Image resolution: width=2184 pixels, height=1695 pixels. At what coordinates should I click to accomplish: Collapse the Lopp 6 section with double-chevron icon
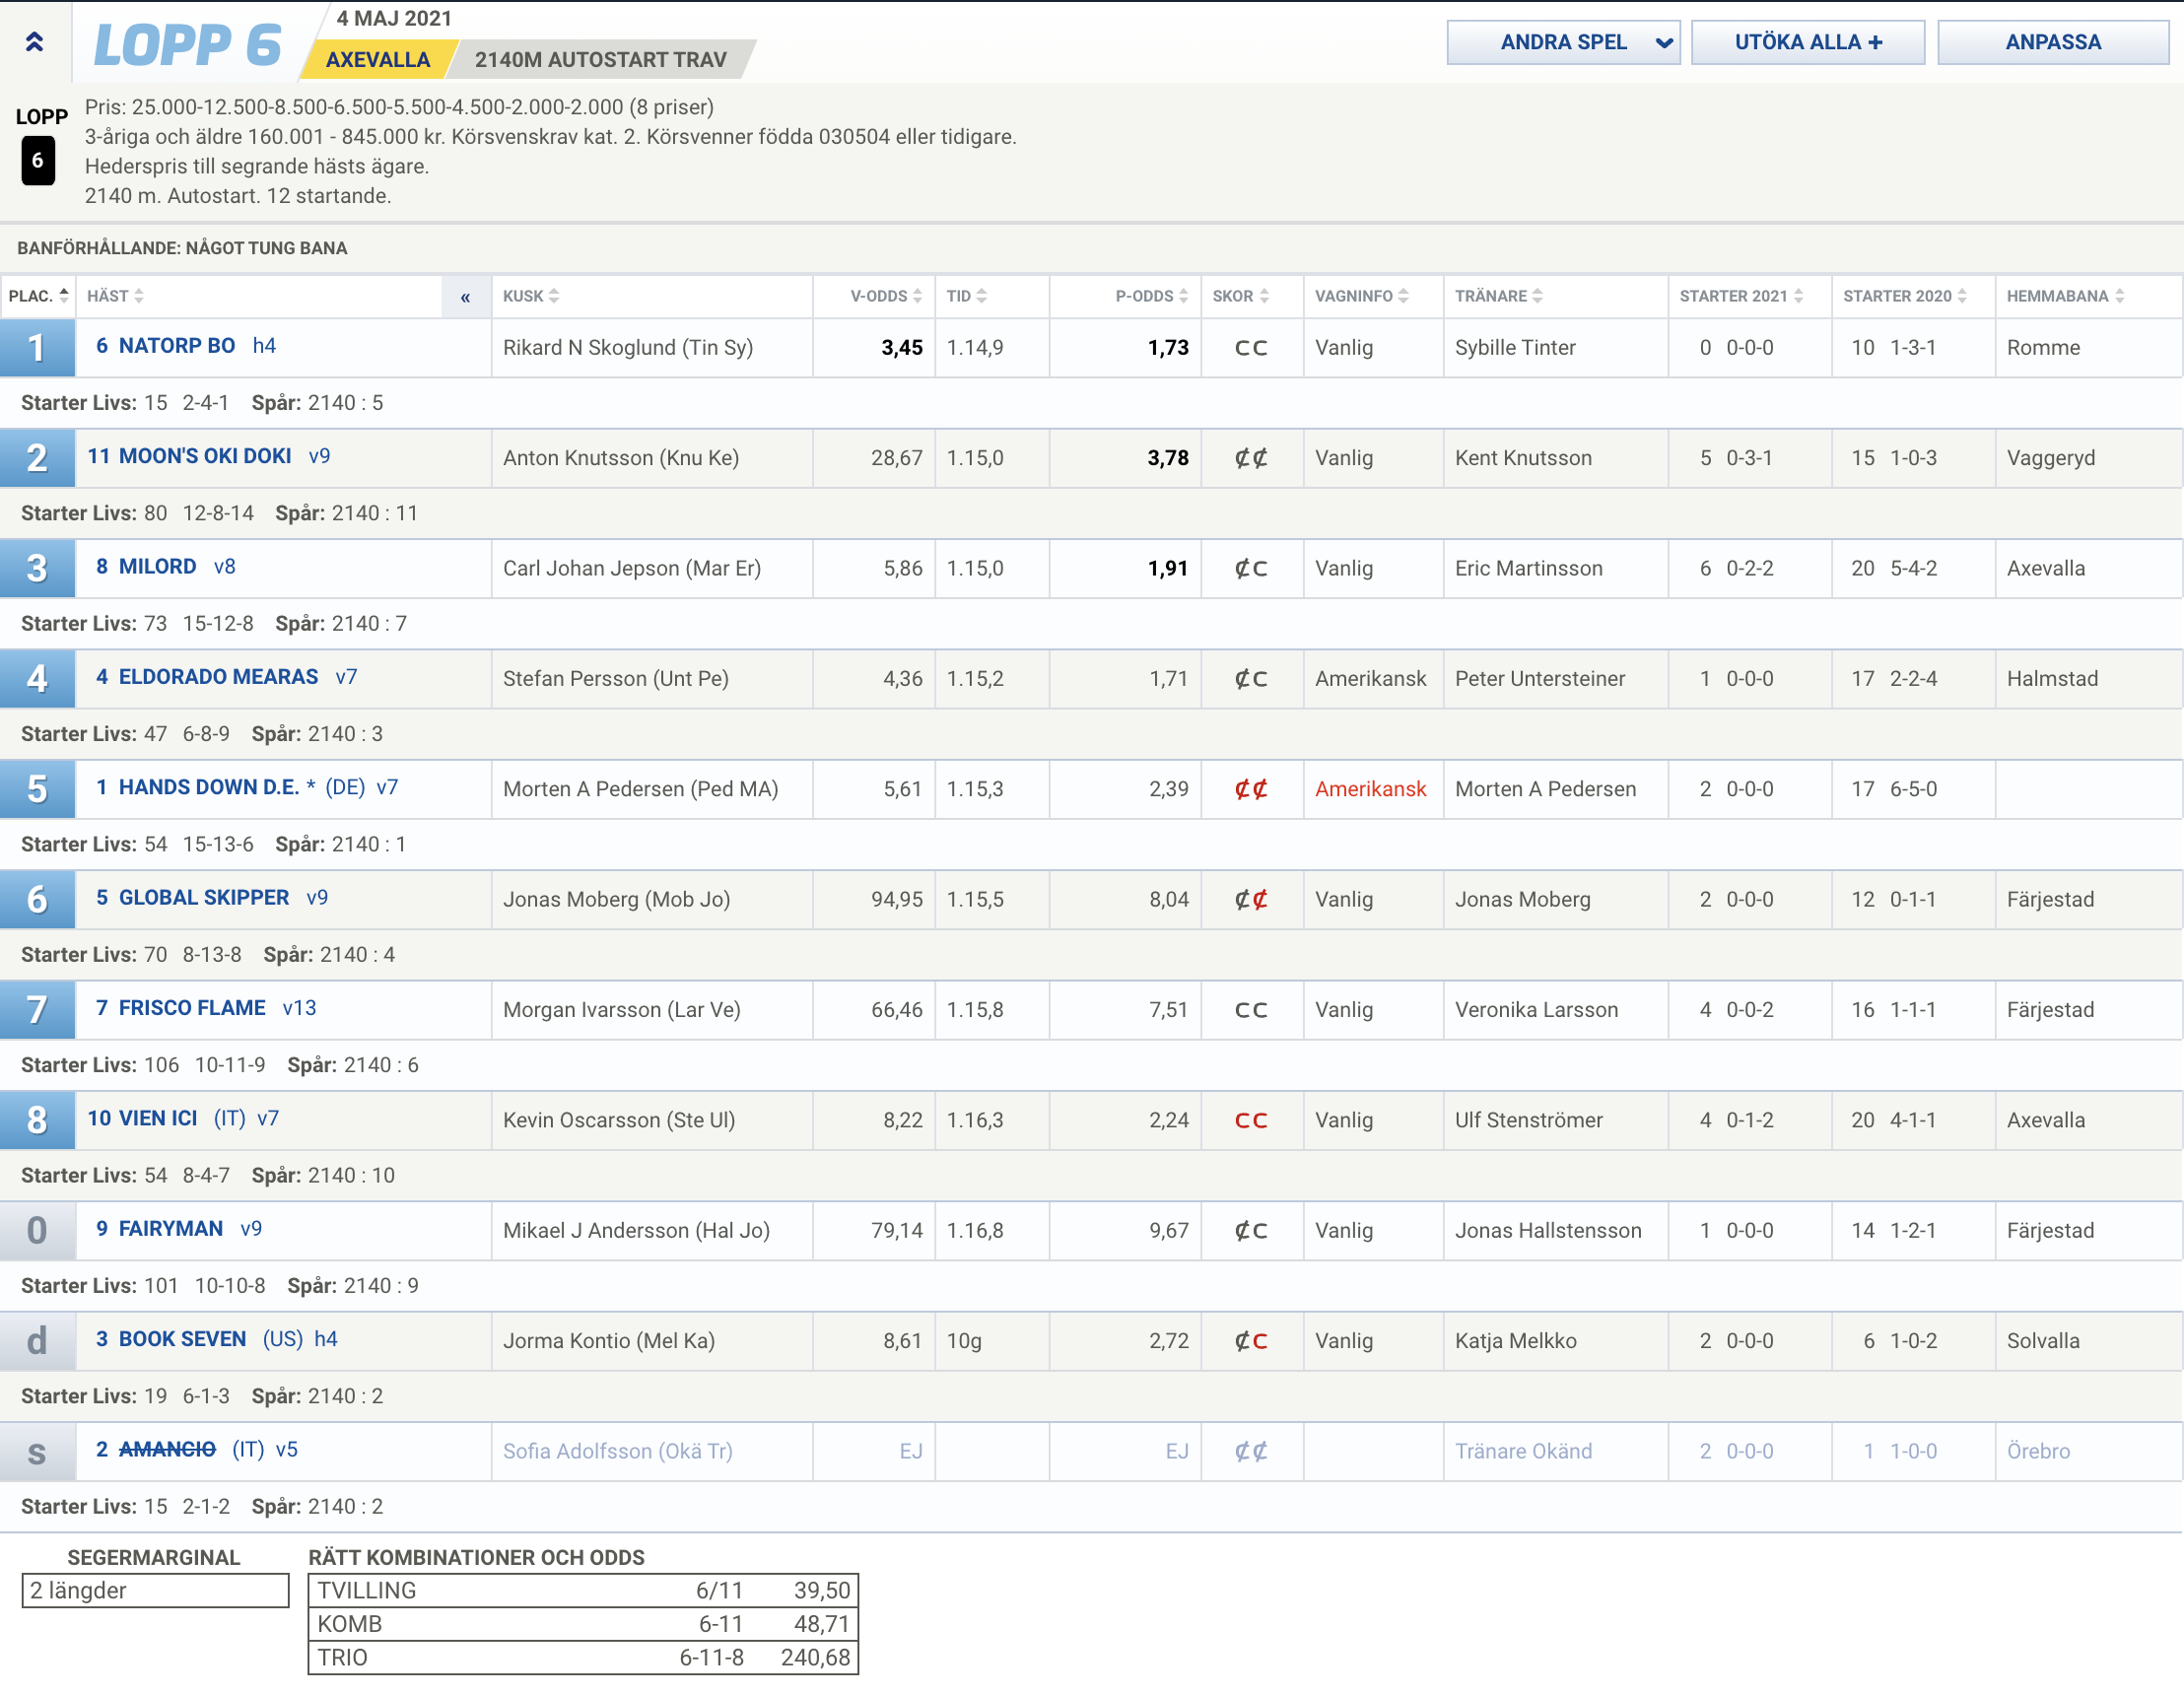[34, 42]
